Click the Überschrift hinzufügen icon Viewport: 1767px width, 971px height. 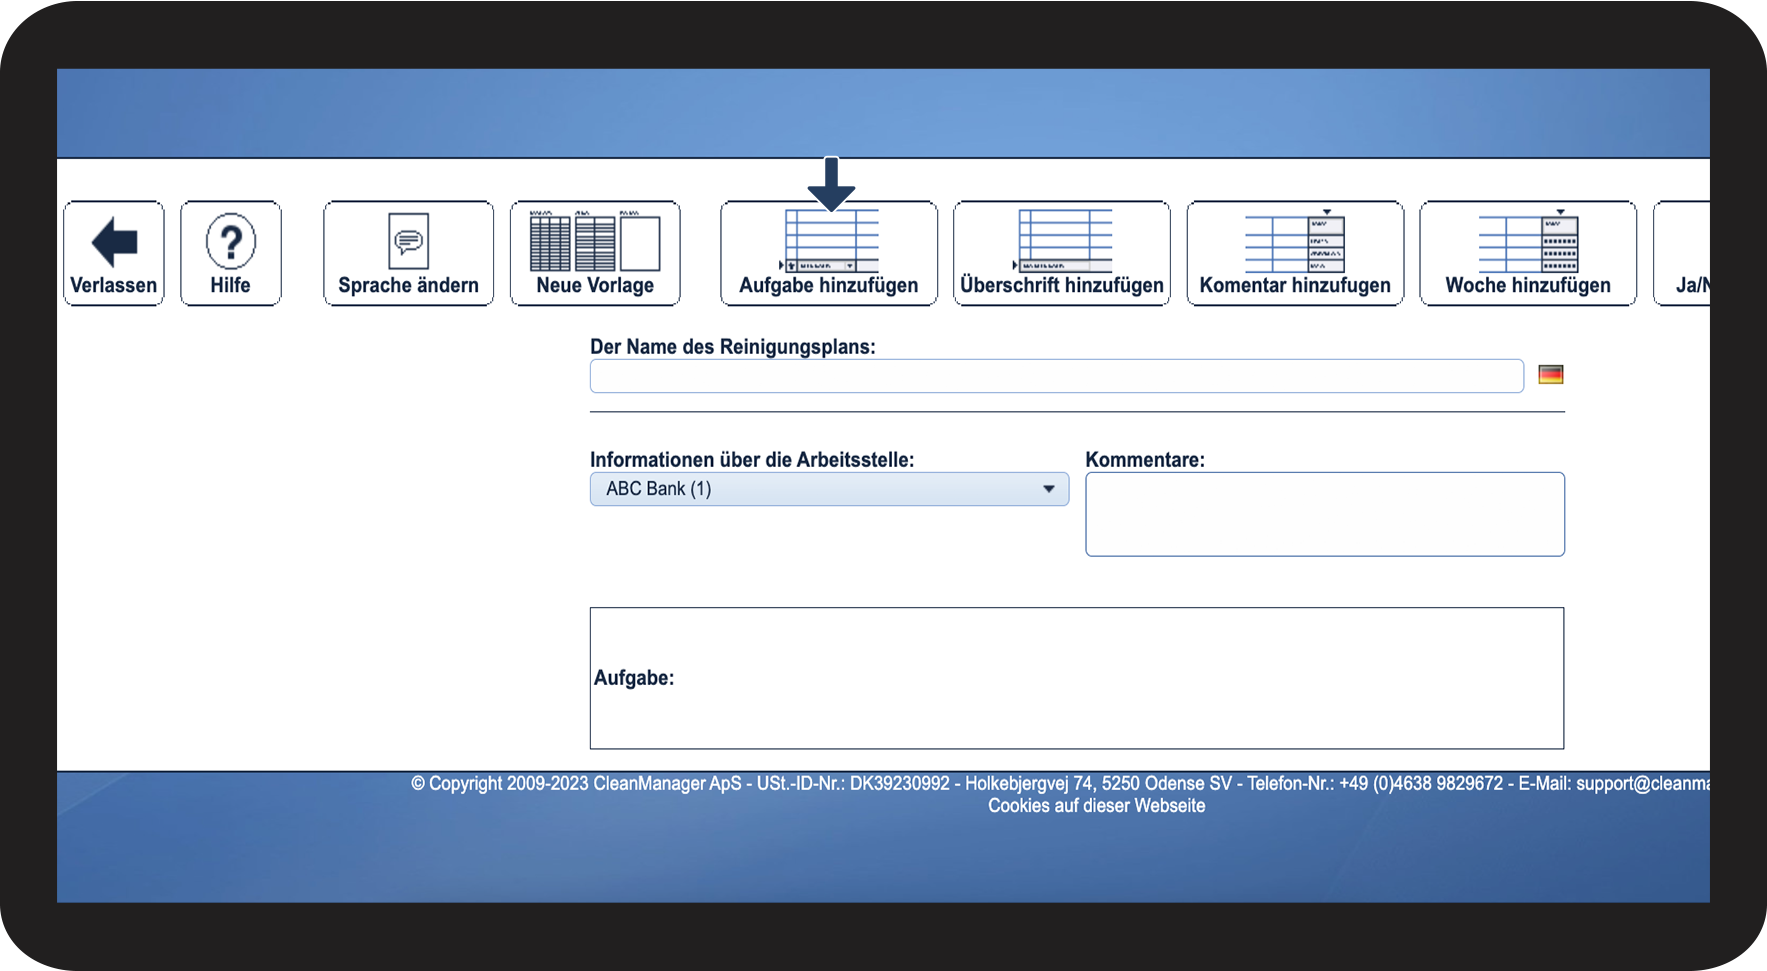click(1062, 242)
